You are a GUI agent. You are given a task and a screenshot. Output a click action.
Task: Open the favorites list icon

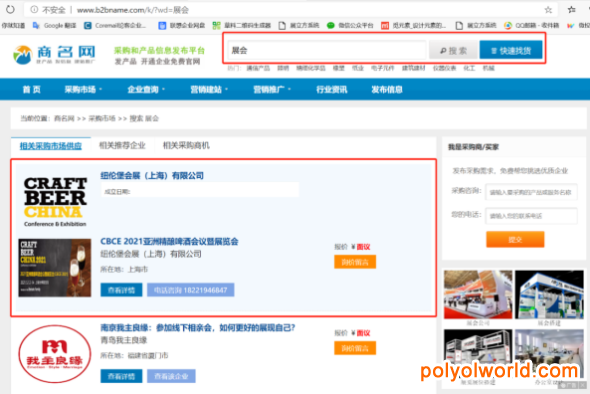tap(572, 10)
